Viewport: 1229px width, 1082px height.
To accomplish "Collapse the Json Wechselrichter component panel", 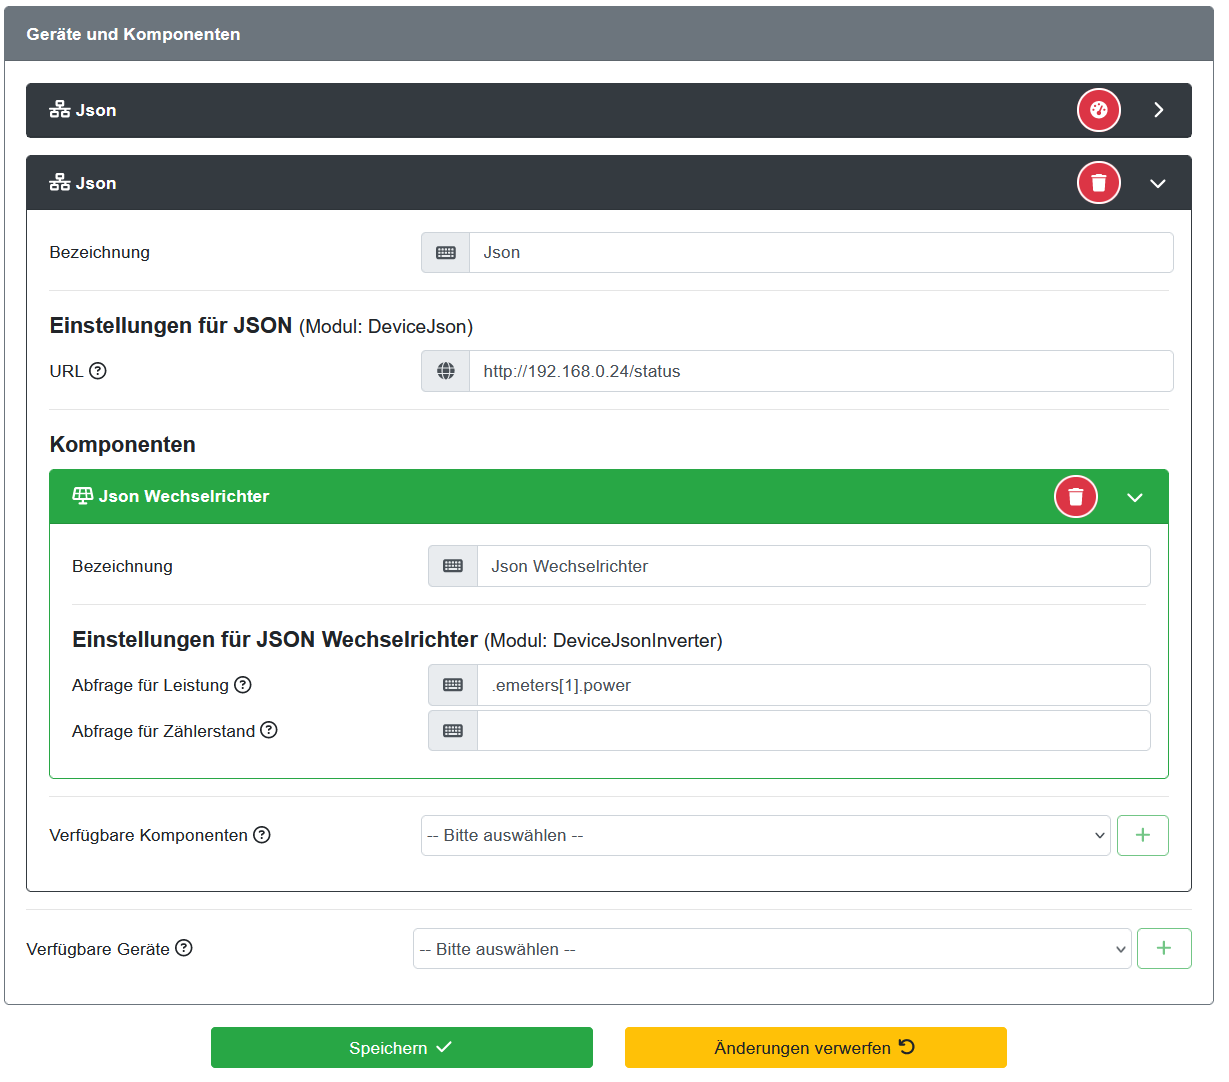I will point(1135,498).
